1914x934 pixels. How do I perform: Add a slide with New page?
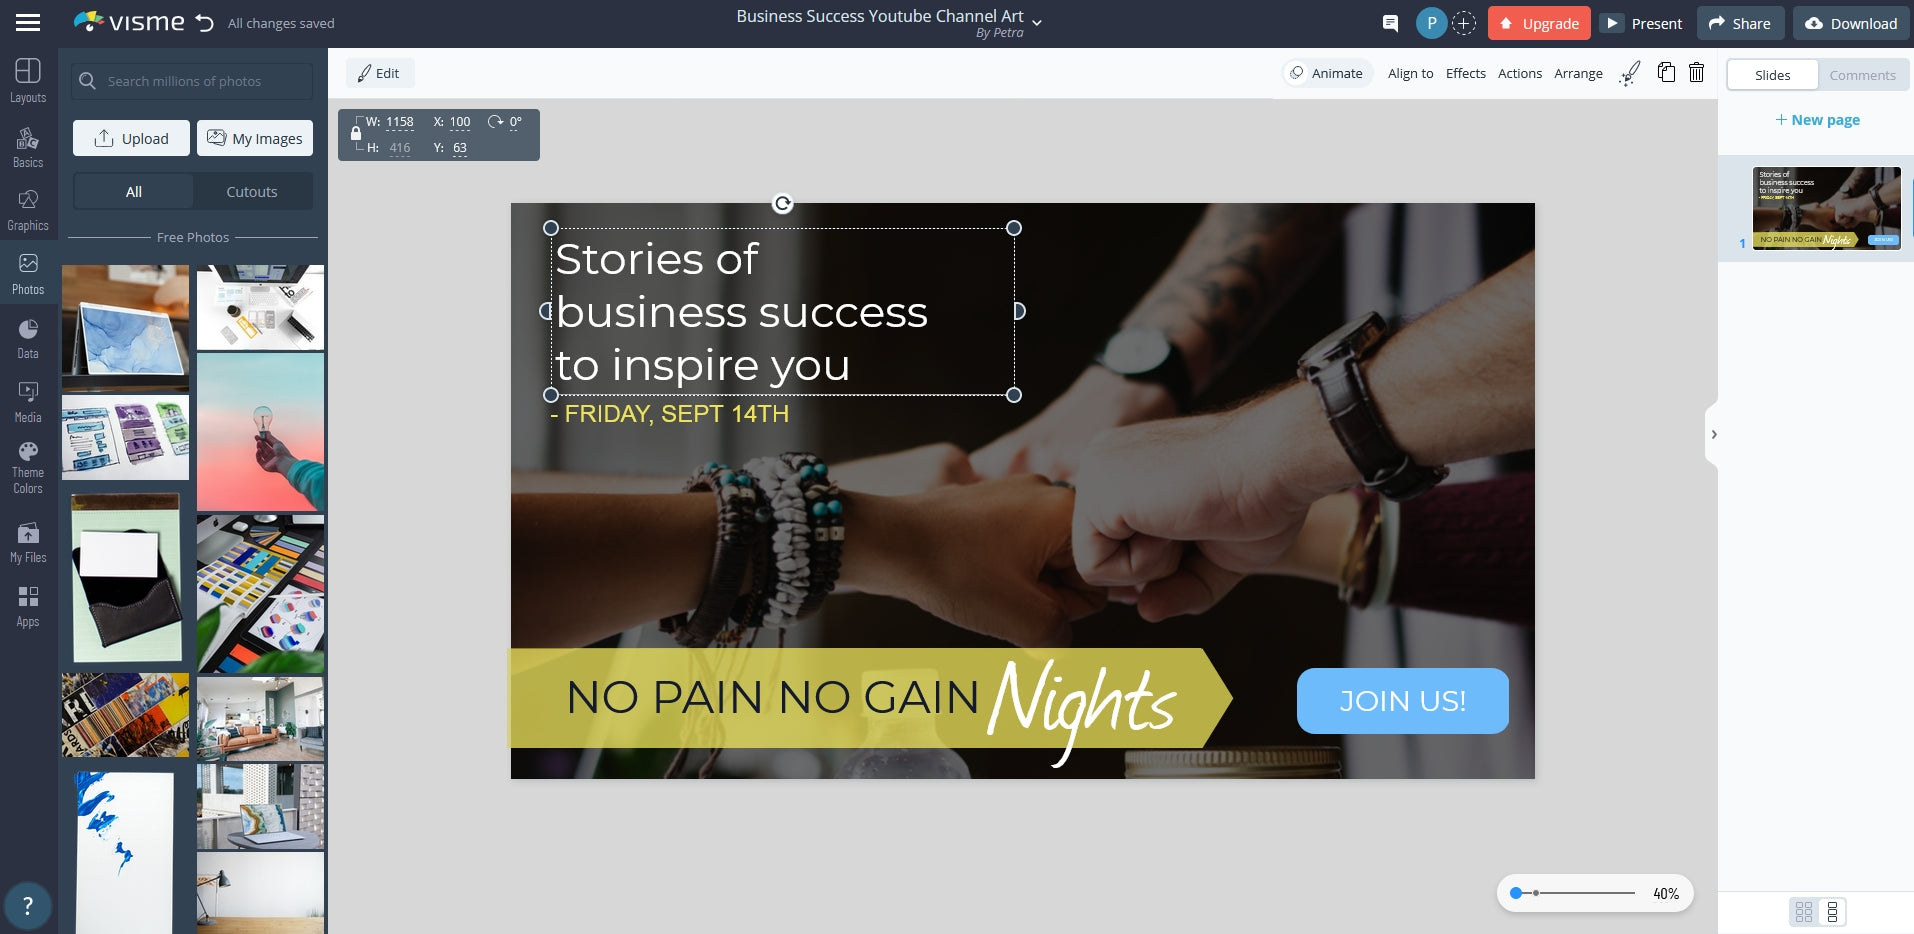[x=1817, y=120]
